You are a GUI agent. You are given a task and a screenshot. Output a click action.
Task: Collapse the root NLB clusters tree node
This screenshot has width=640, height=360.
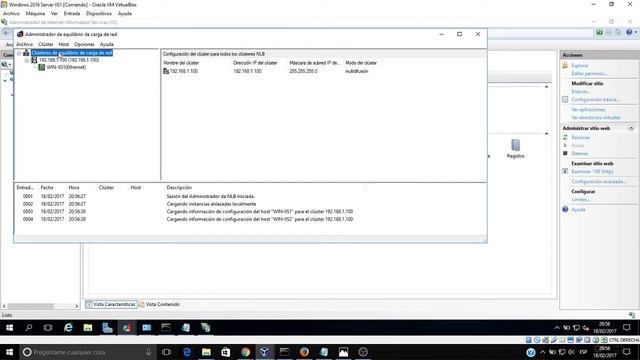coord(19,53)
